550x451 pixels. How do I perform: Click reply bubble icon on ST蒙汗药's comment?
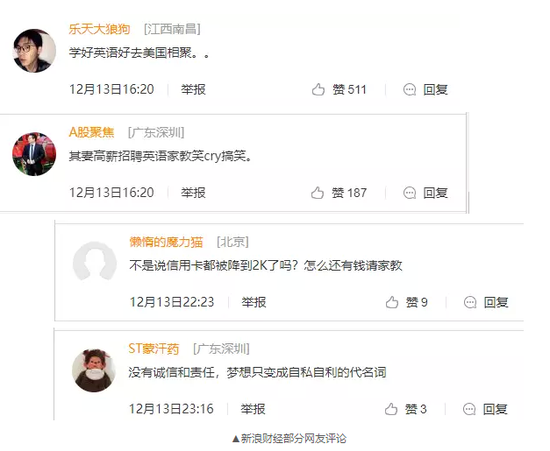[469, 409]
